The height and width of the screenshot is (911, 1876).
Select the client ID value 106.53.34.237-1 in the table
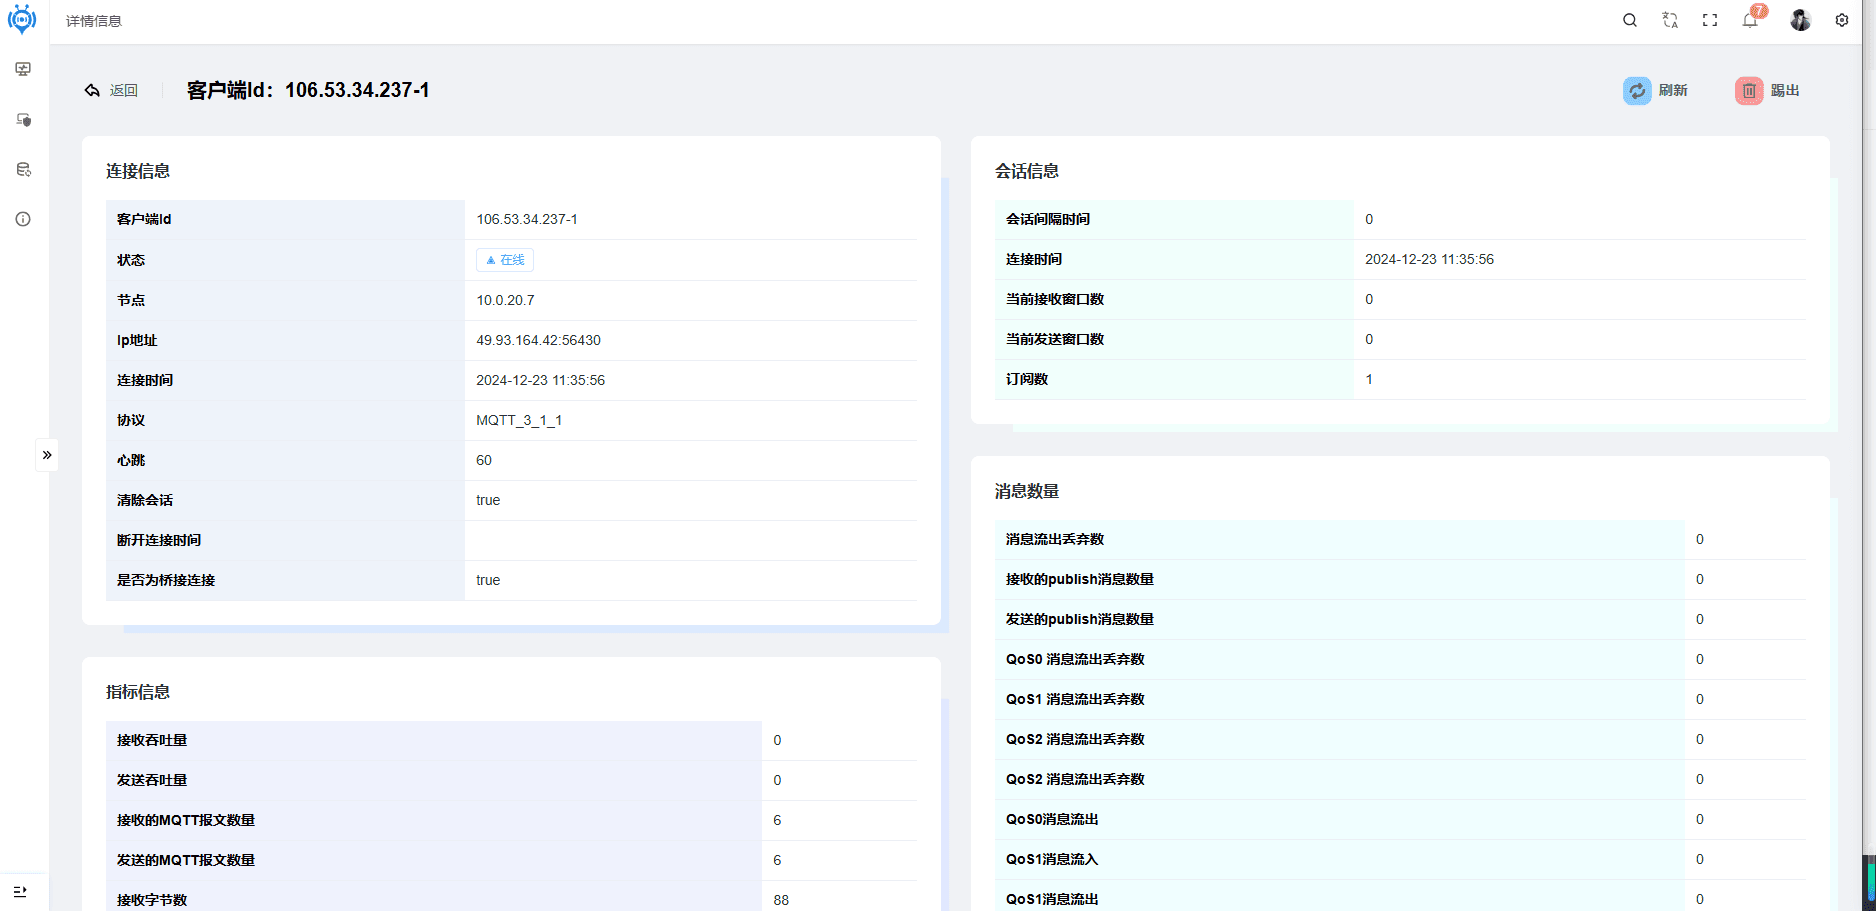(x=527, y=219)
